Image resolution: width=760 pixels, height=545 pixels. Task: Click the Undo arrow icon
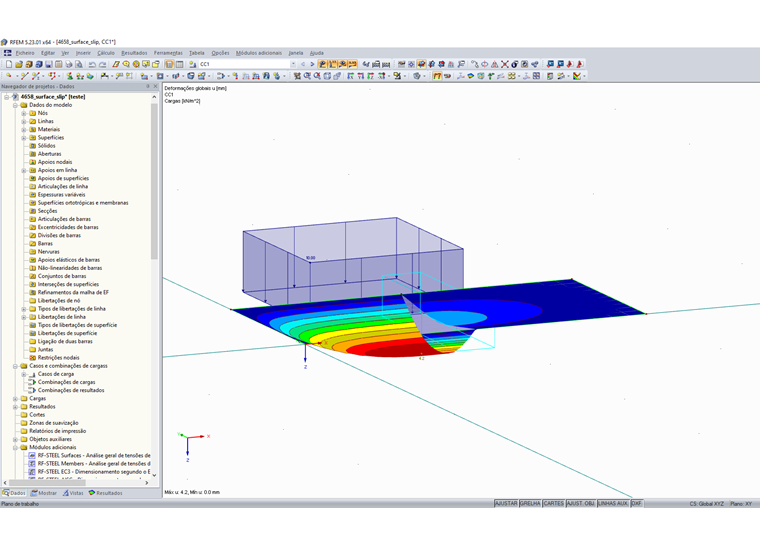[92, 64]
